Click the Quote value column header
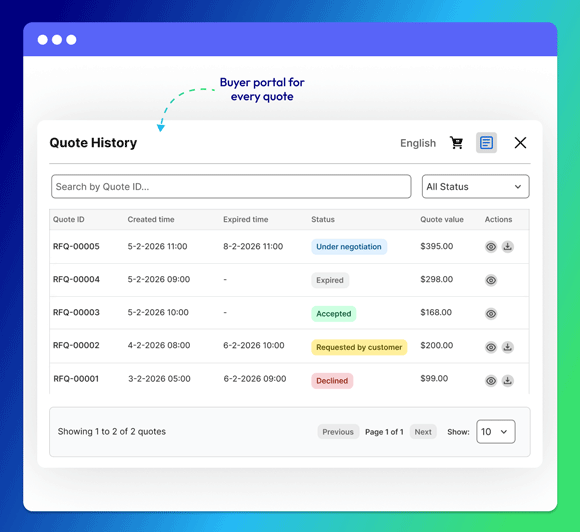 point(442,219)
